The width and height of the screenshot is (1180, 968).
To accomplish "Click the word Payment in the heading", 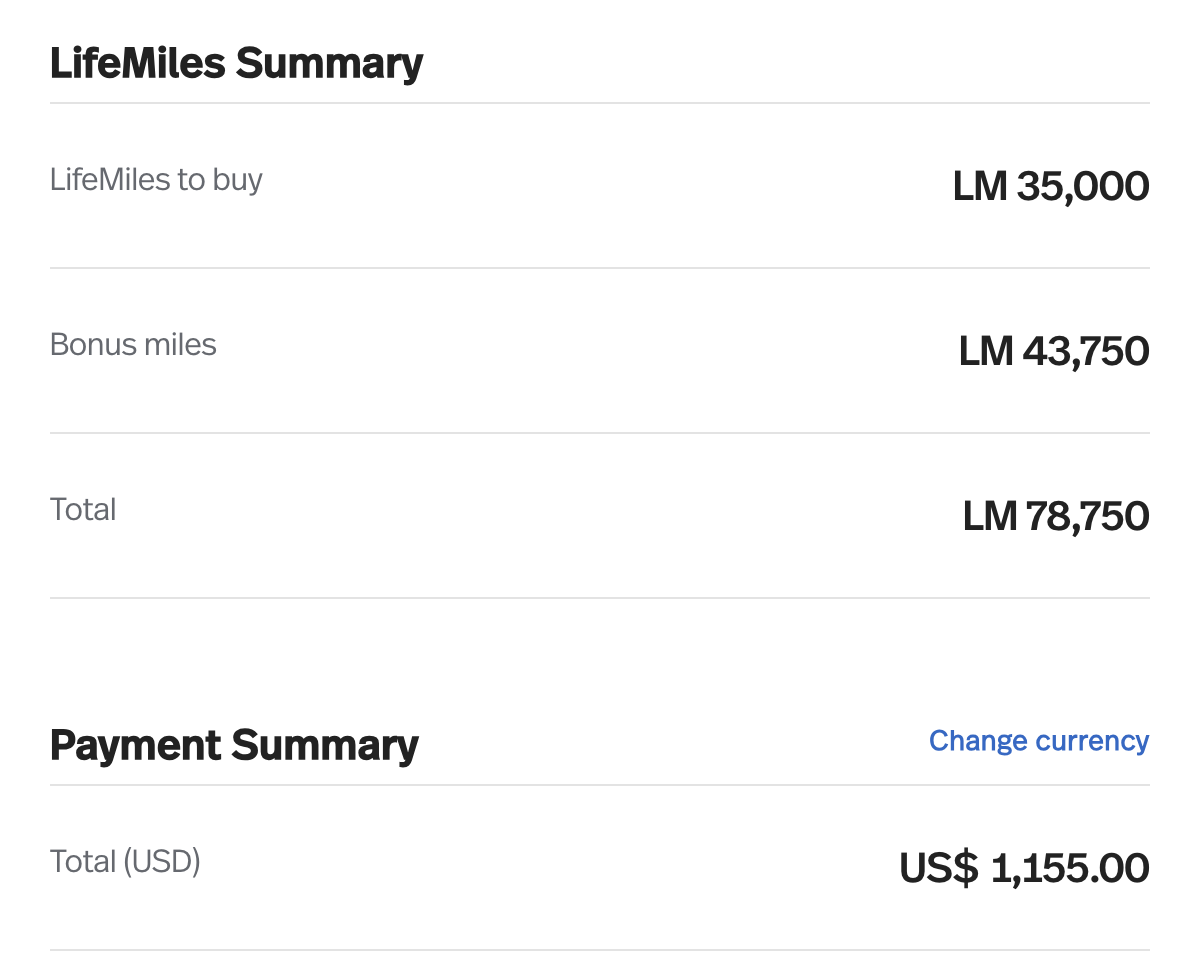I will click(135, 746).
